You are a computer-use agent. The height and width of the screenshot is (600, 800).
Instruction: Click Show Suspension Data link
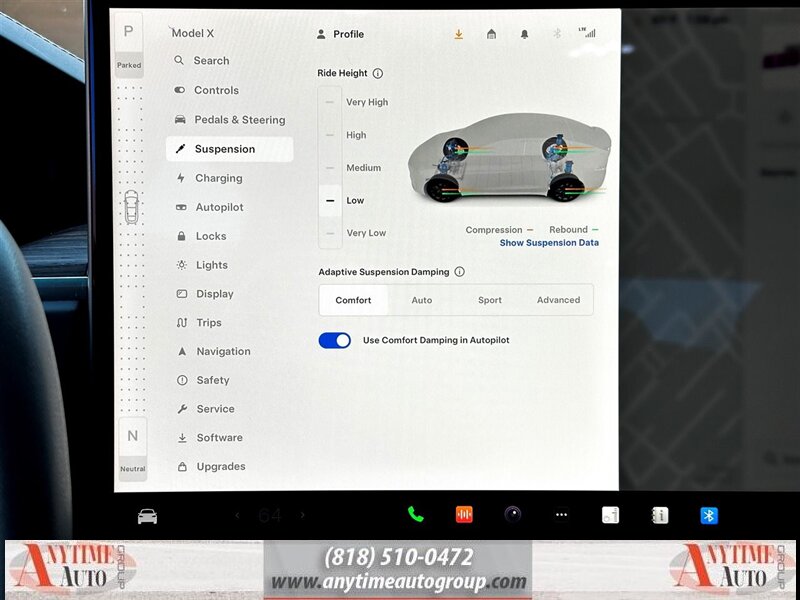point(549,243)
